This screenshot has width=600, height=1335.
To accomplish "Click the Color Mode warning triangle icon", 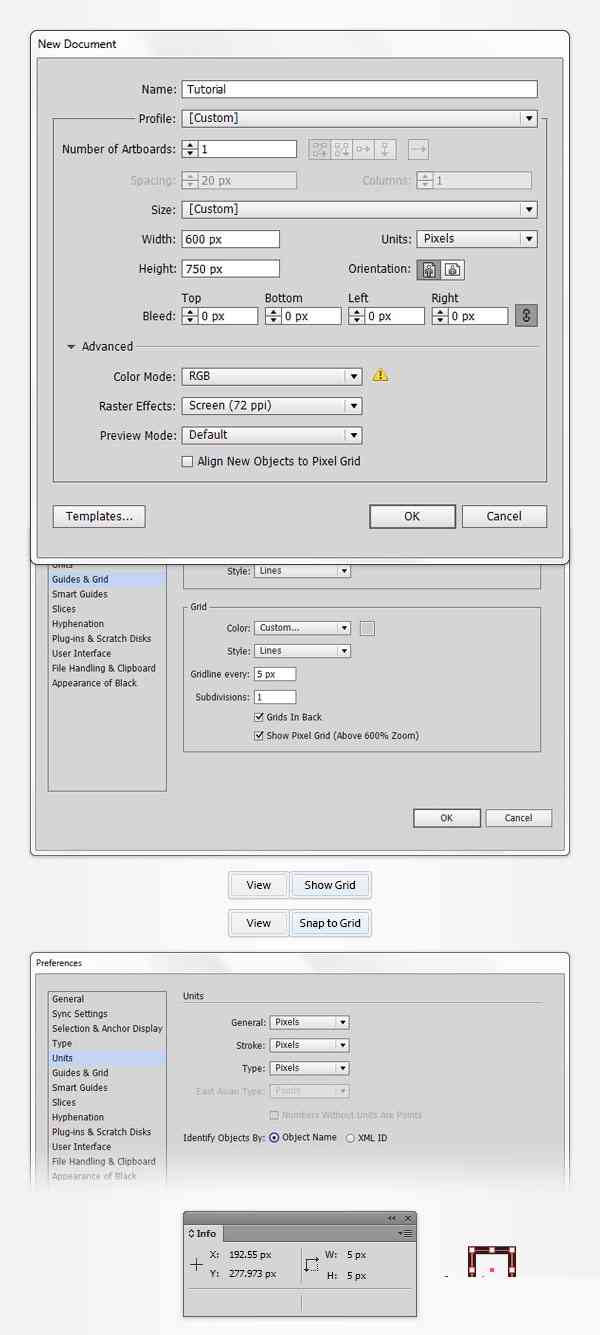I will click(x=380, y=376).
